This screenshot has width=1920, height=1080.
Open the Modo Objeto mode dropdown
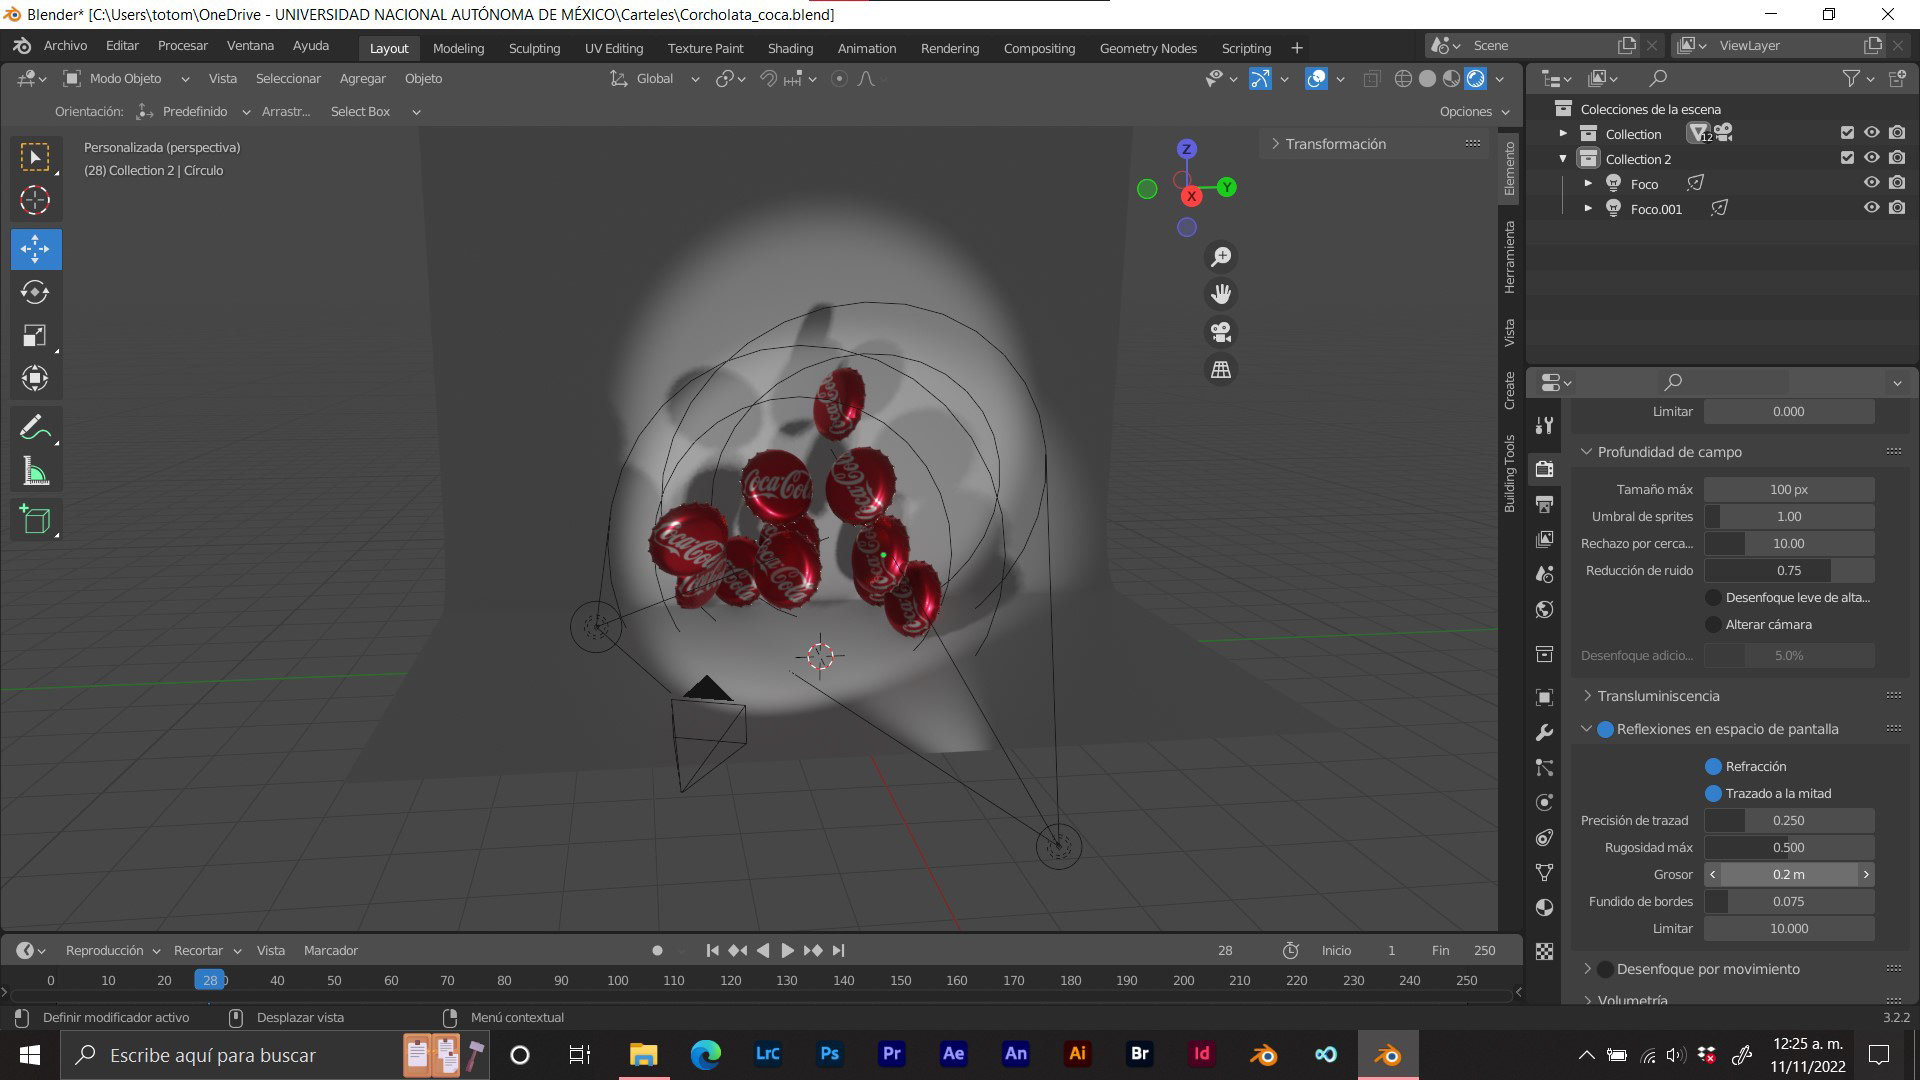pos(126,79)
